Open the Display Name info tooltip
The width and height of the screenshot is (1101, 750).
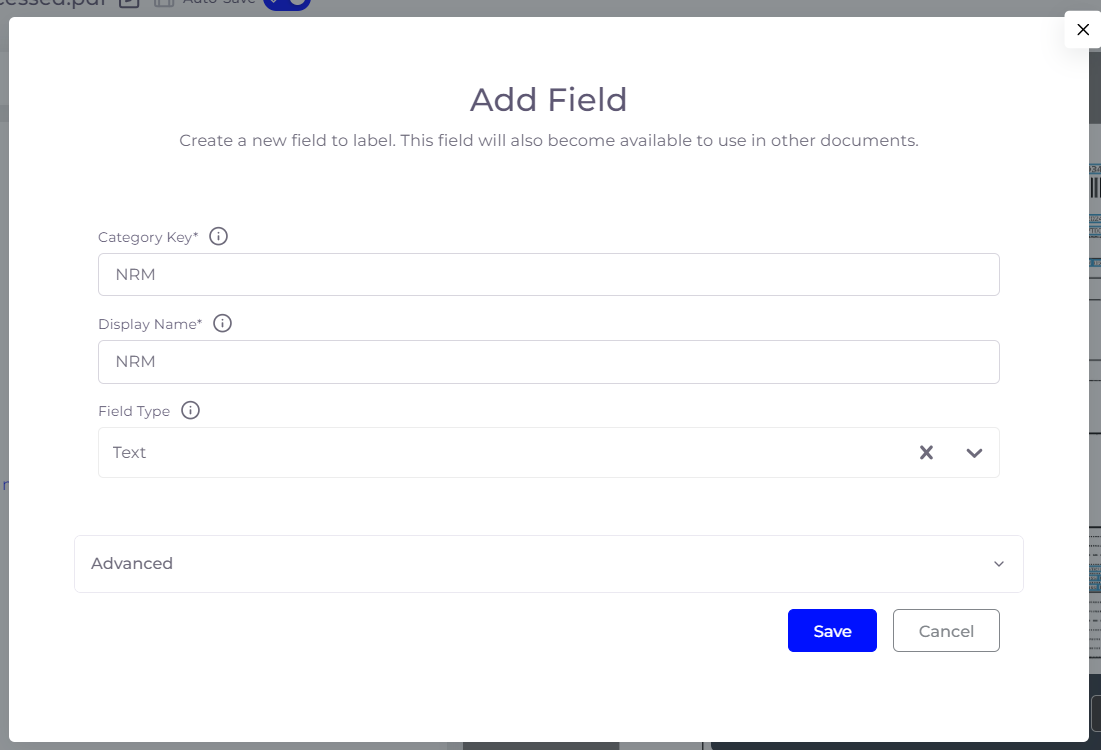click(x=222, y=323)
